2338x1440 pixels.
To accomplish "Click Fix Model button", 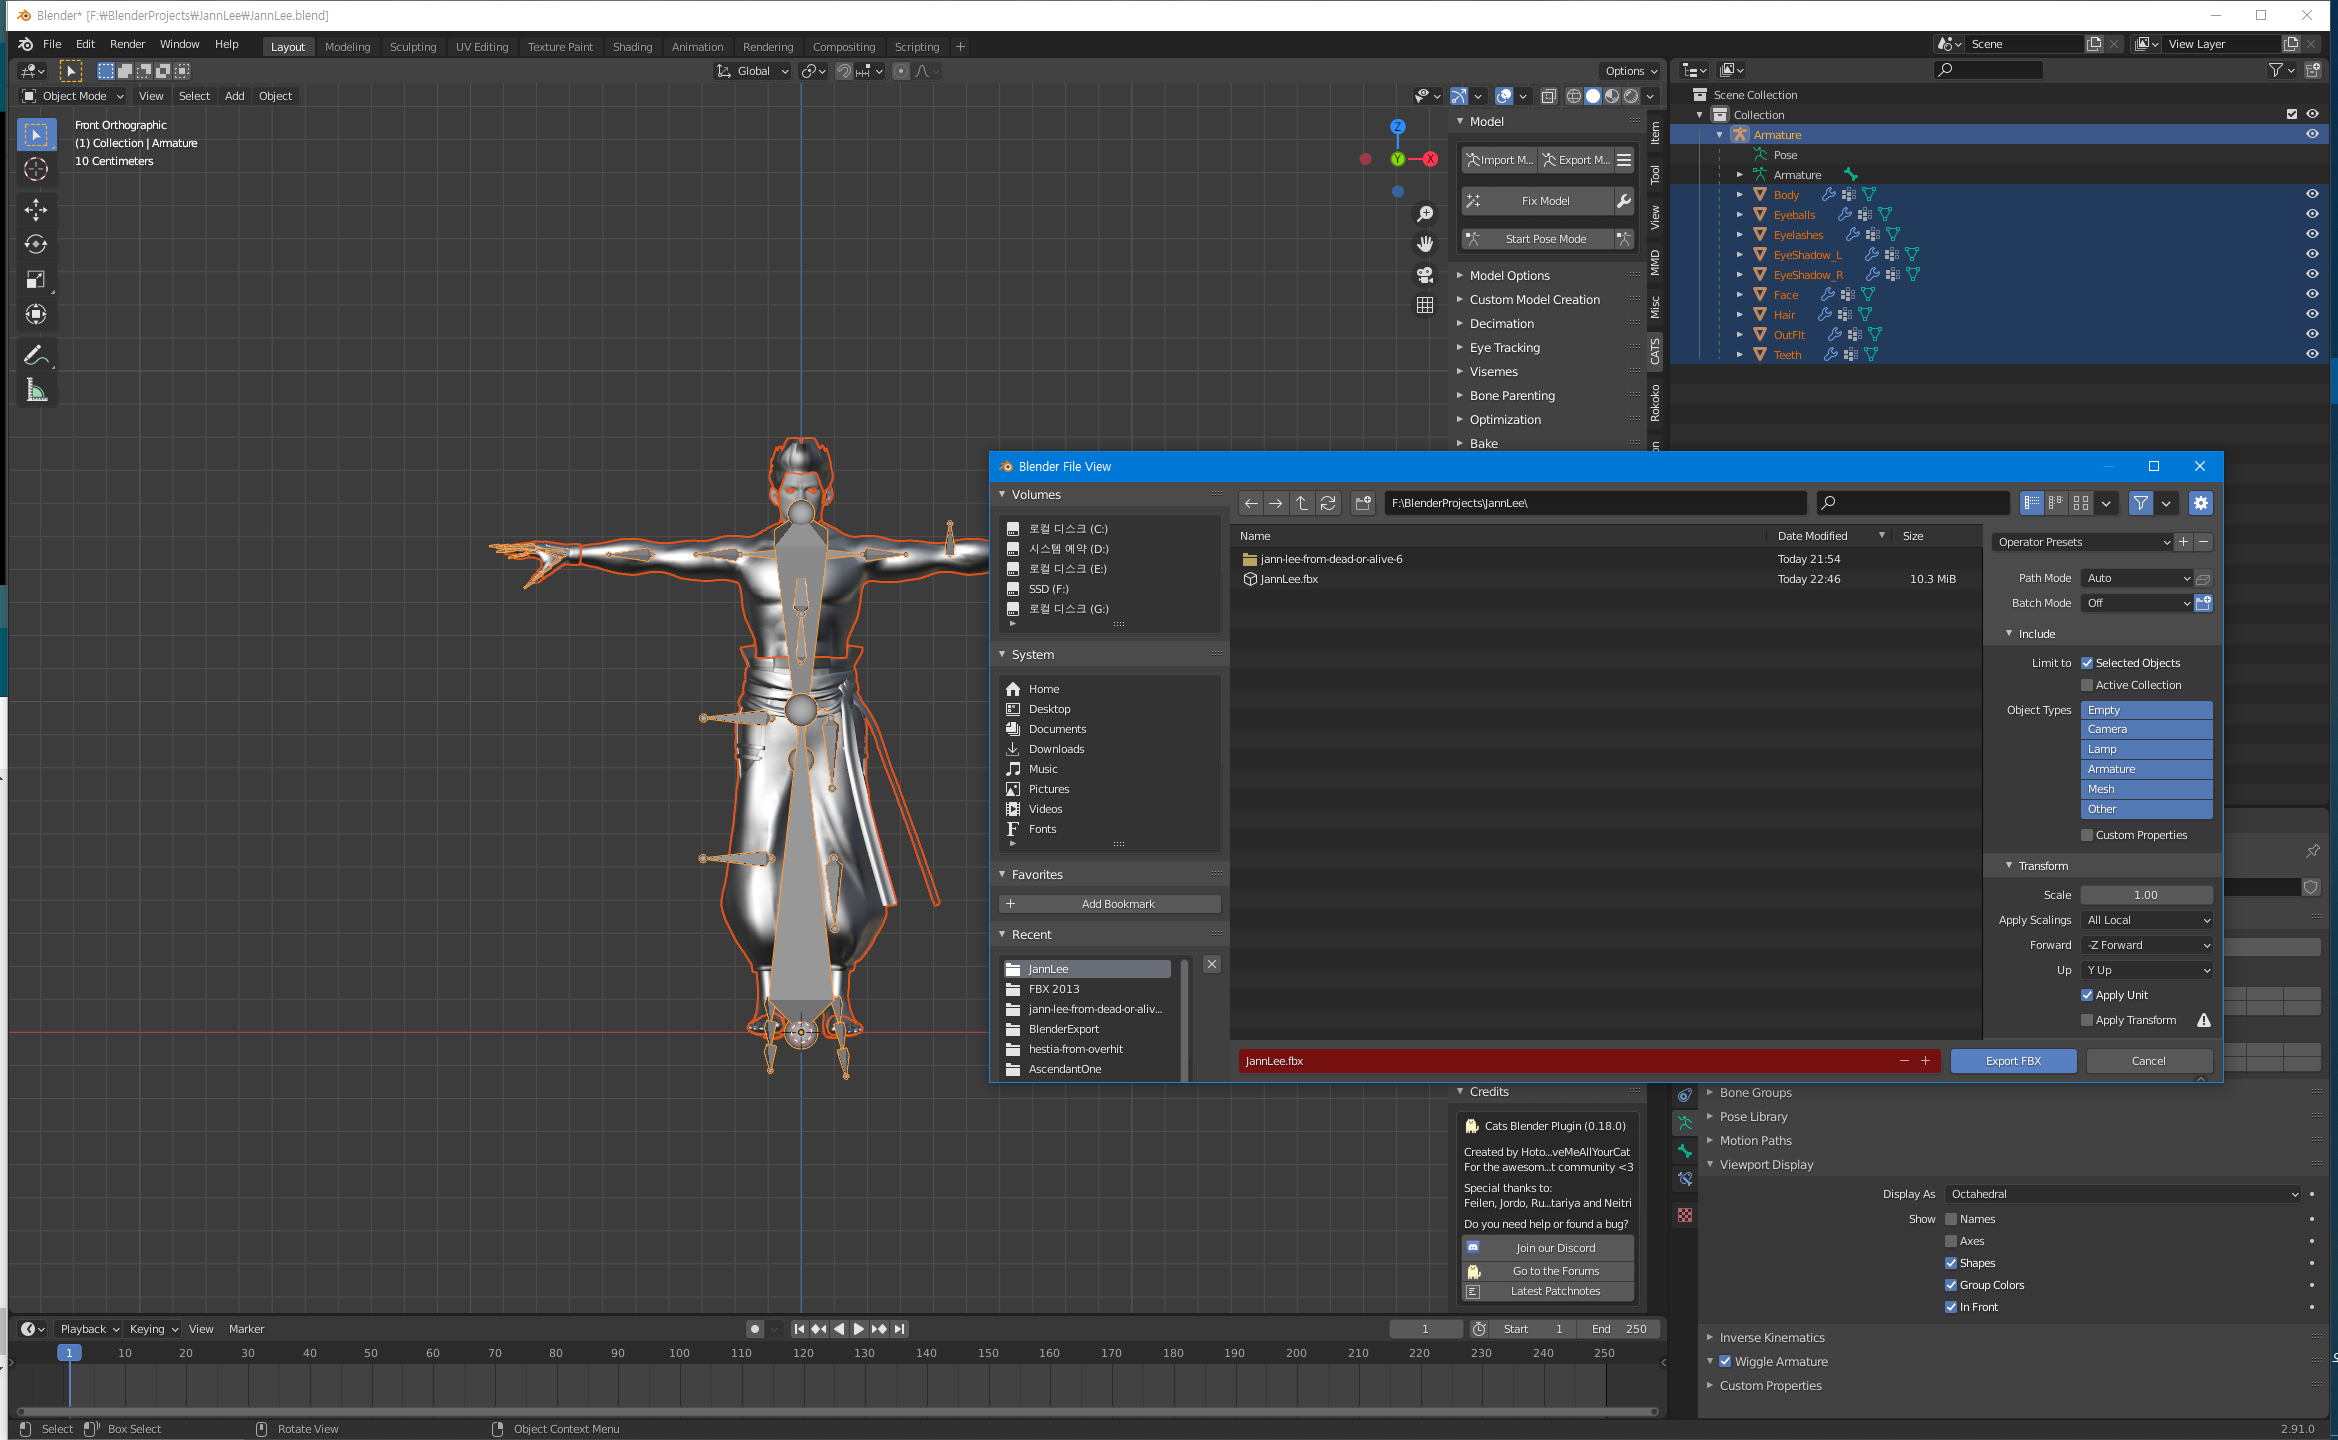I will (1538, 201).
